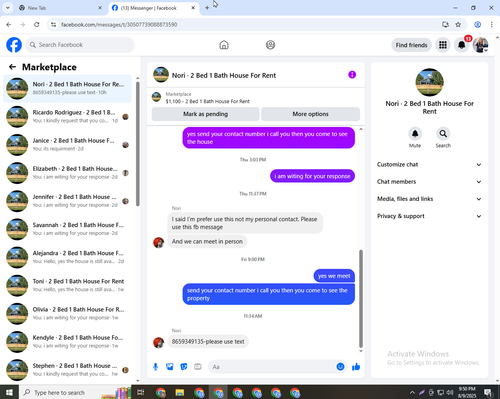Open the Jennifer conversation
The image size is (500, 399).
point(67,201)
